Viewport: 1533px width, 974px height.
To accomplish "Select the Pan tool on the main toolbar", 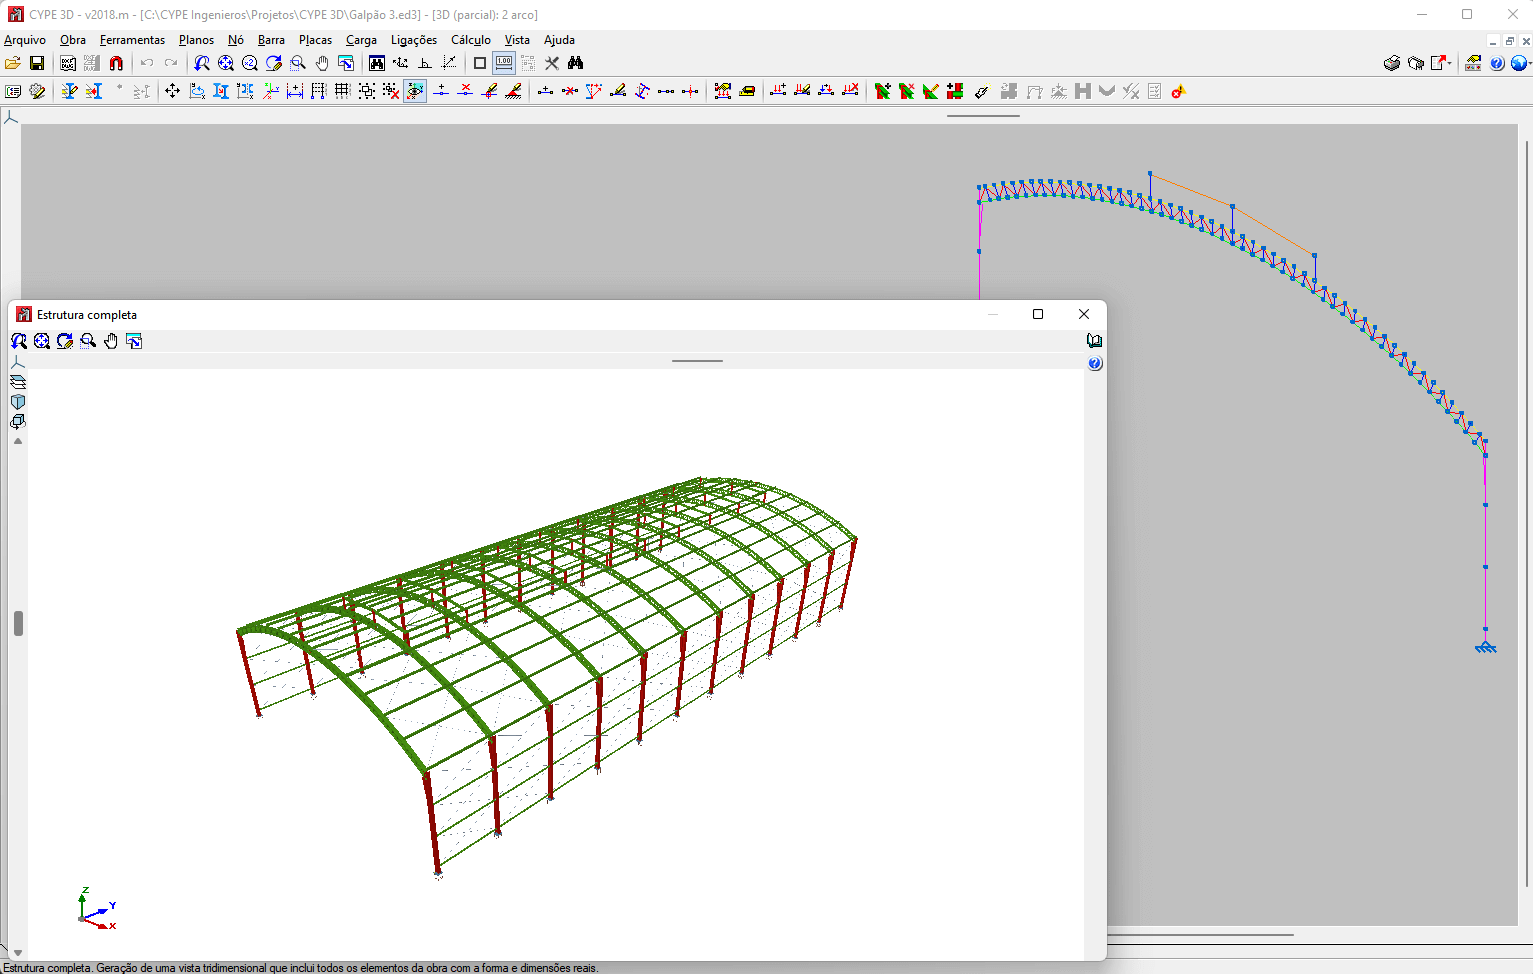I will pos(321,63).
